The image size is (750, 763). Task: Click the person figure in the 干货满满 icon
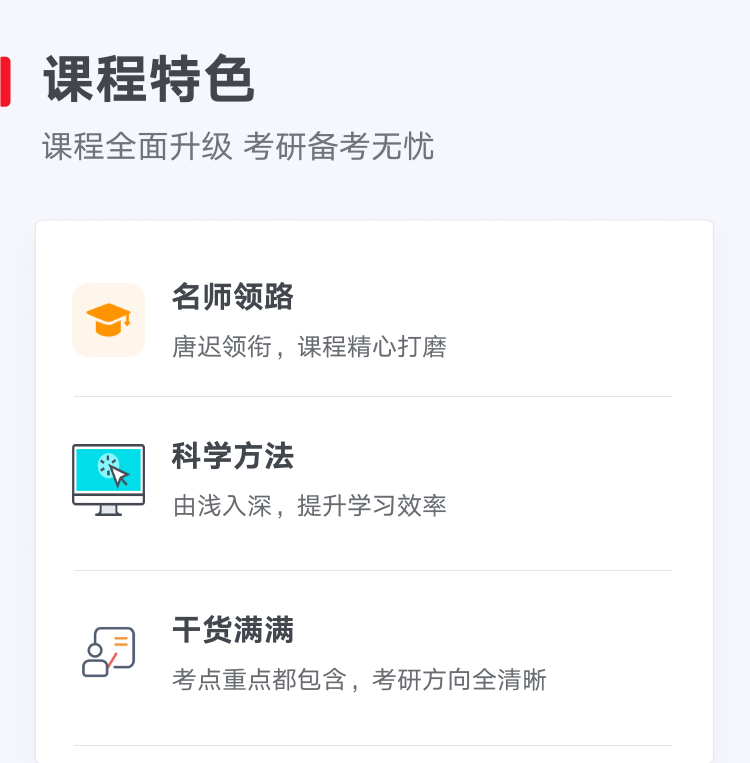click(95, 661)
